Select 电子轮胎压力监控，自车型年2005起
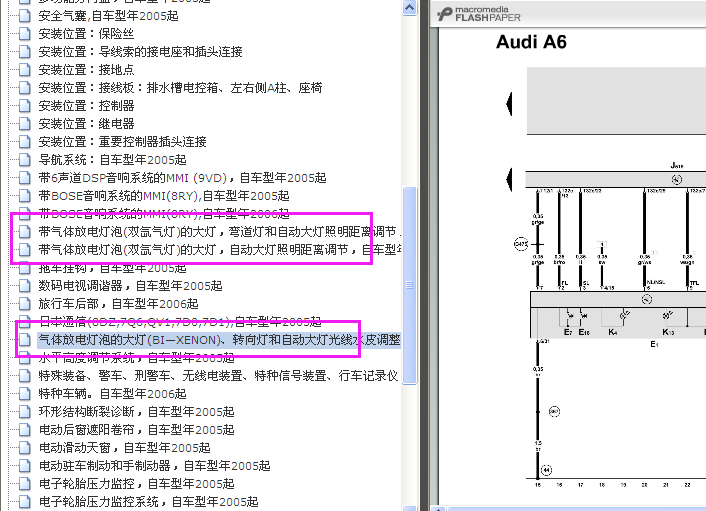 pos(136,484)
